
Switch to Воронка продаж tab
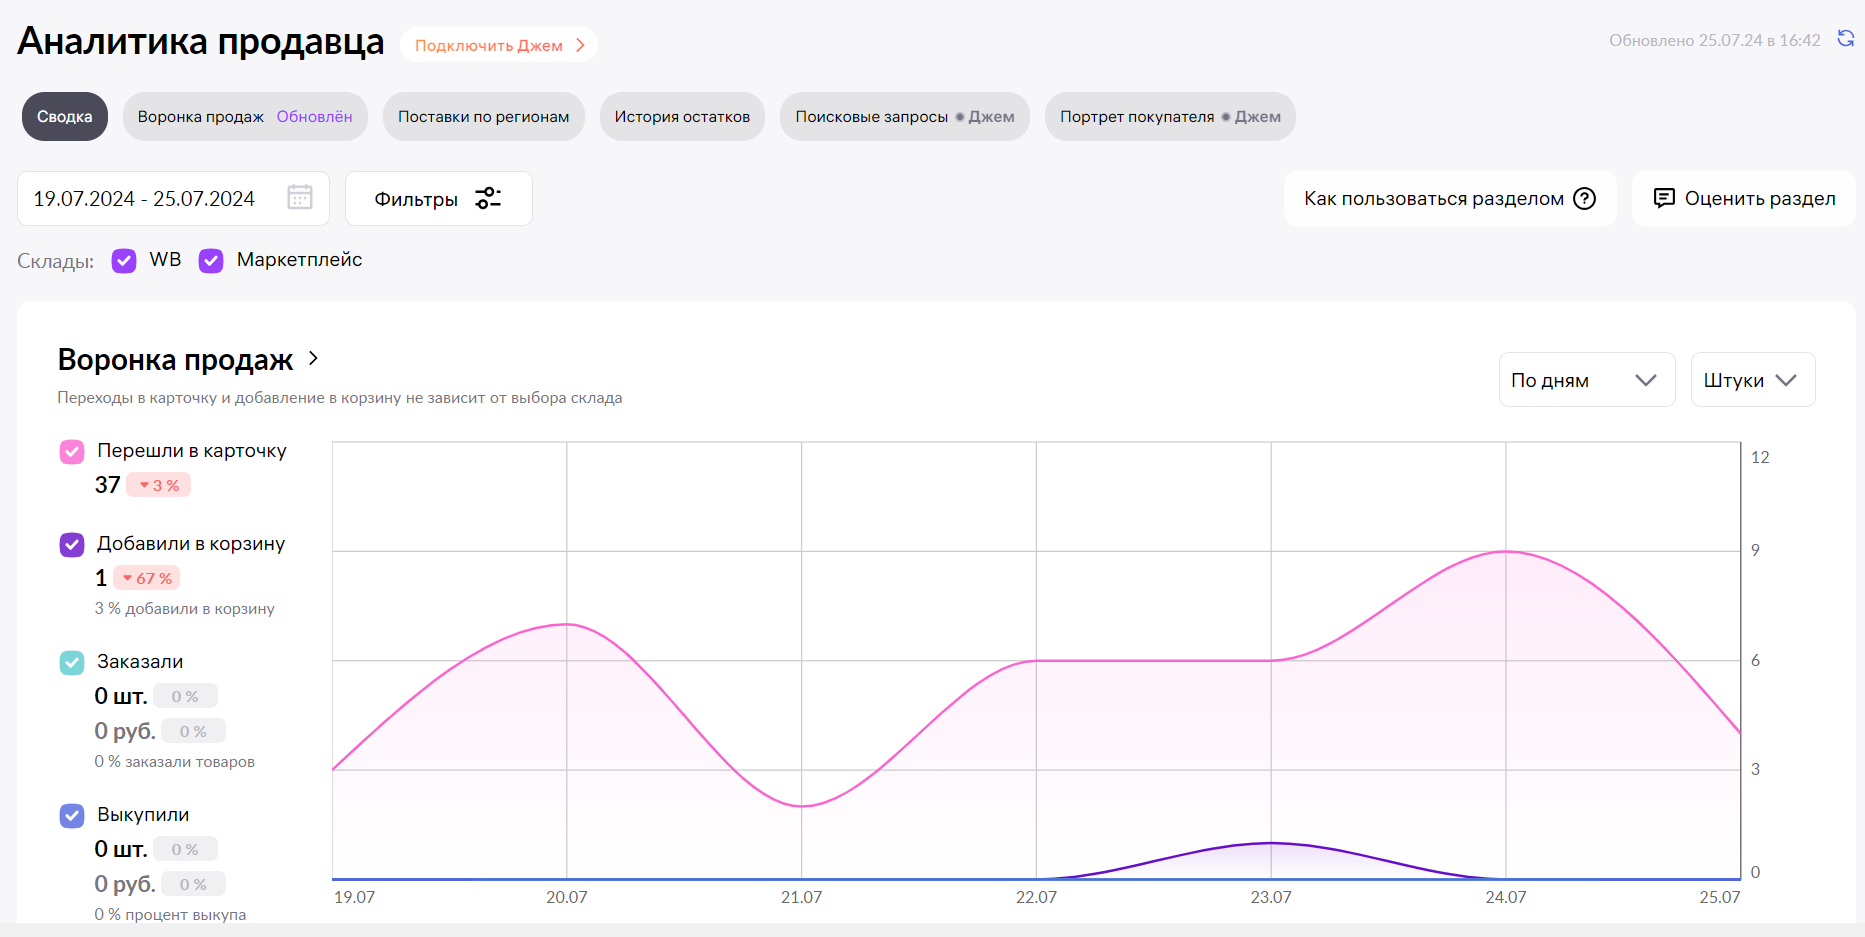(245, 117)
